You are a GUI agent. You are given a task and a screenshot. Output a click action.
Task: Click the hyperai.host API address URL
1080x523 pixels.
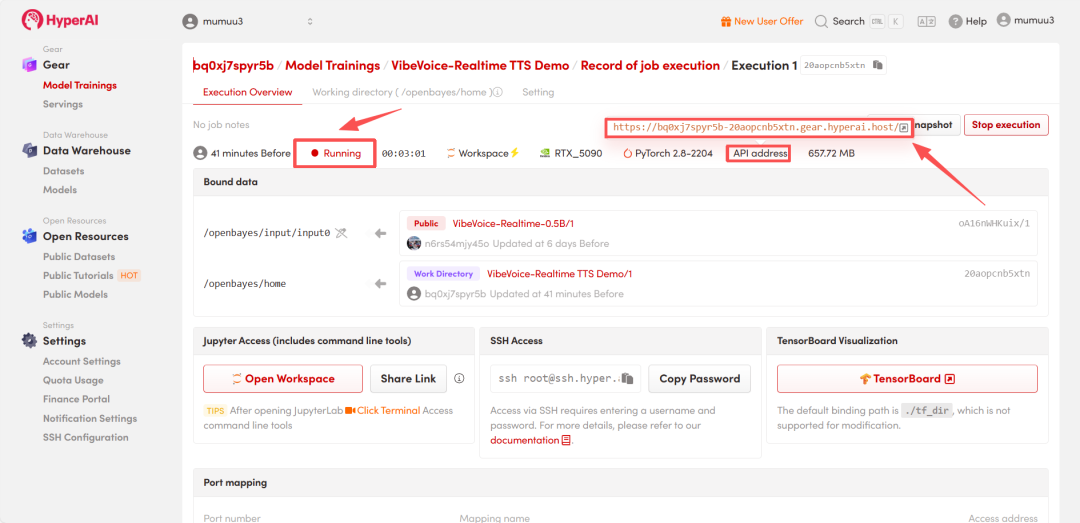click(756, 127)
